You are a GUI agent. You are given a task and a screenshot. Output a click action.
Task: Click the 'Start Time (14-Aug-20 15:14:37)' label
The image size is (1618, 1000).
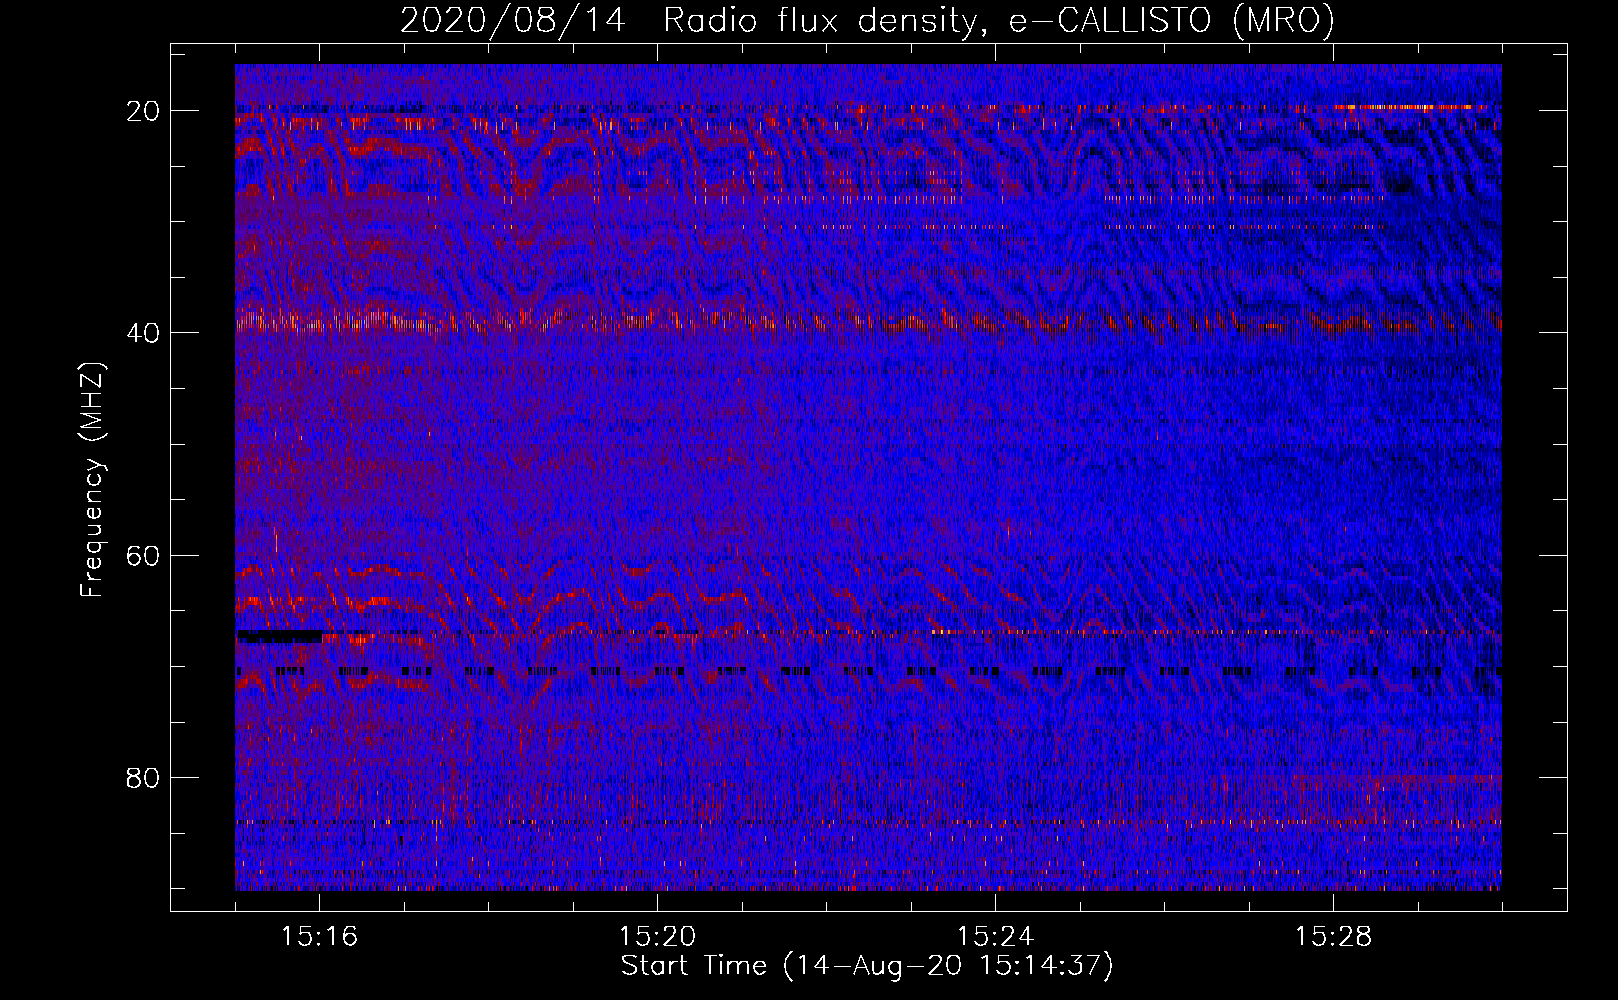[x=867, y=966]
